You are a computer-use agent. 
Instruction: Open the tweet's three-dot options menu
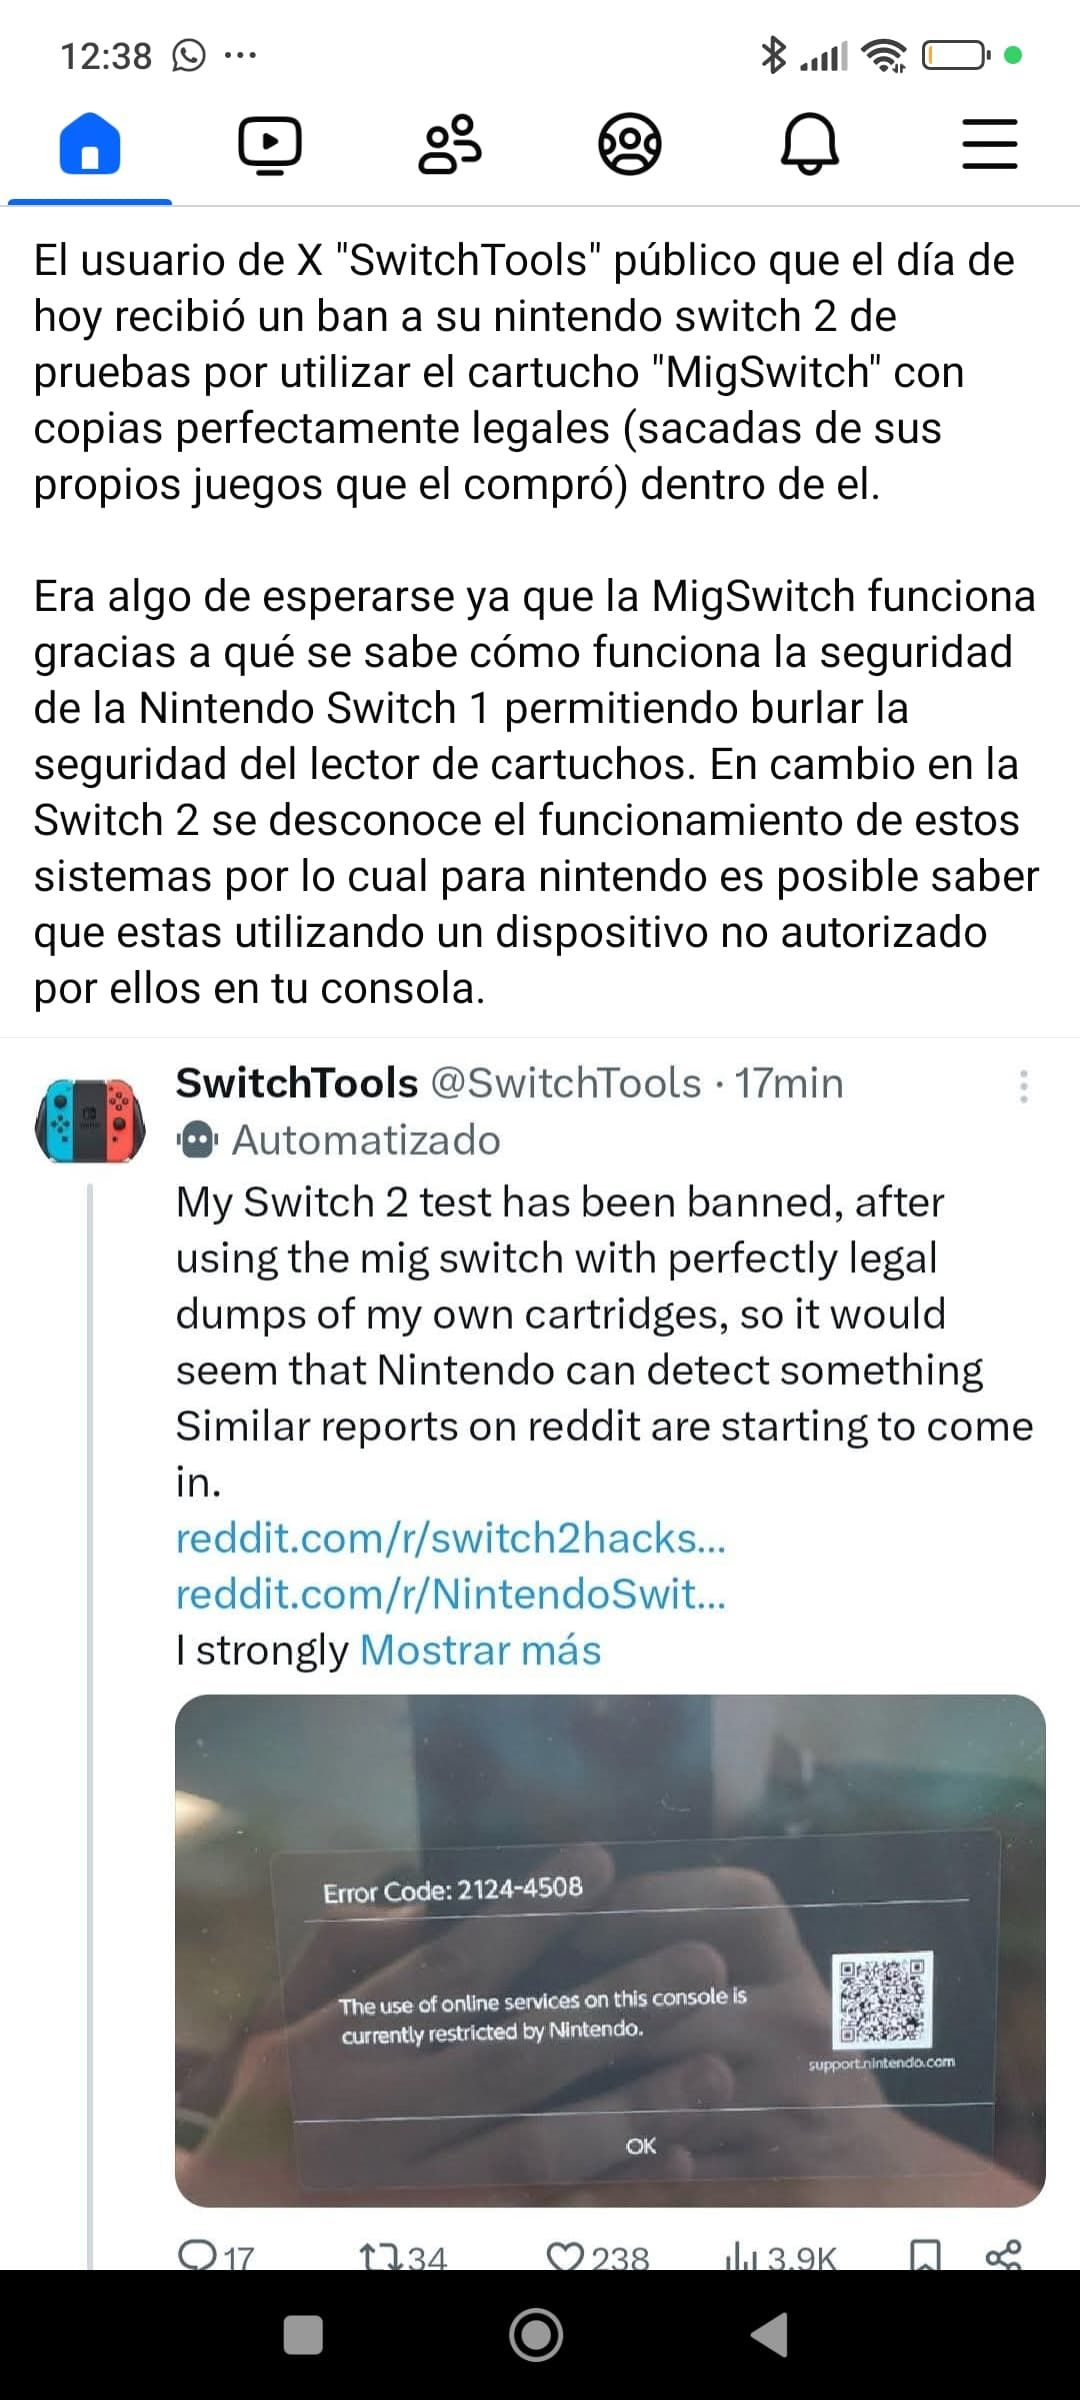coord(1023,1086)
